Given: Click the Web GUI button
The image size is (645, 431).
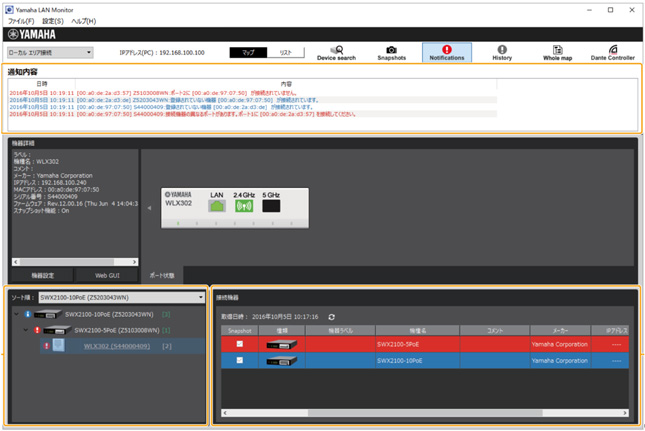Looking at the screenshot, I should (109, 273).
